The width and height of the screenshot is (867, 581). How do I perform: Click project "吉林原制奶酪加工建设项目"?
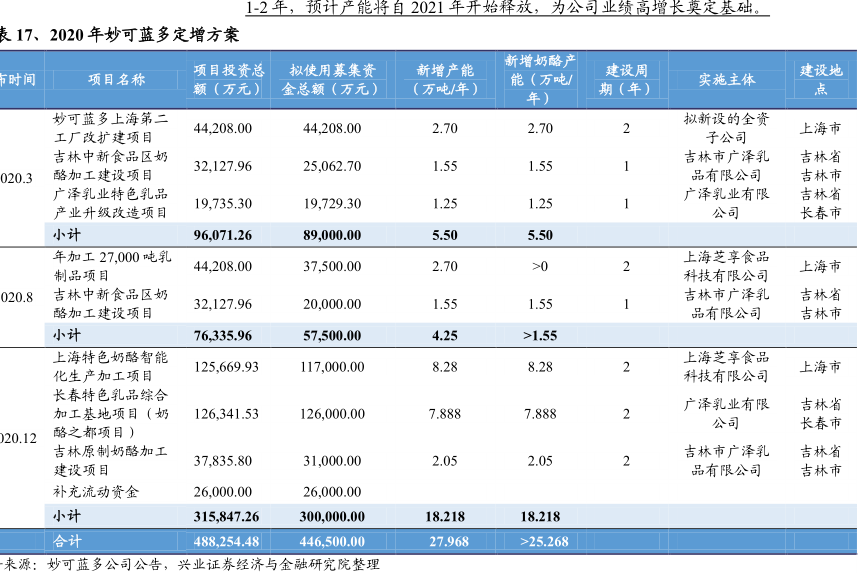click(111, 461)
